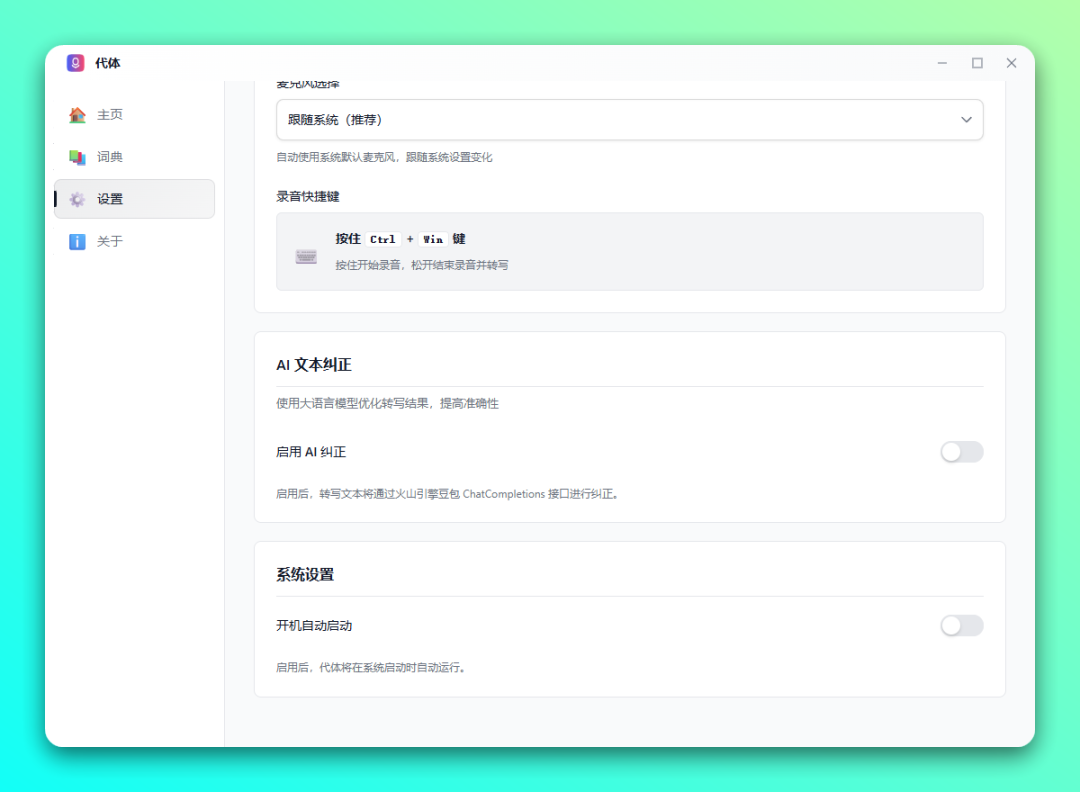Go to the 主页 page label
This screenshot has height=792, width=1080.
point(110,115)
